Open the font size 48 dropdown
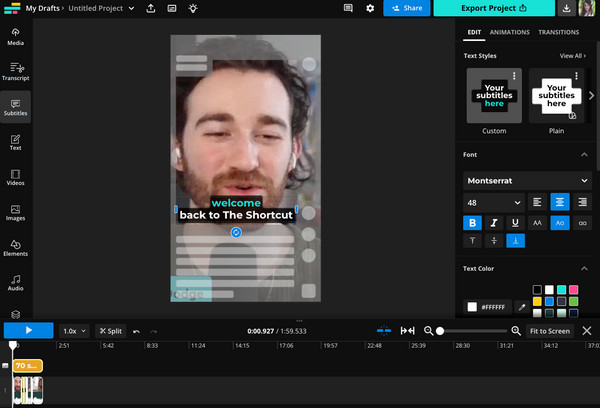Viewport: 600px width, 408px height. (493, 202)
